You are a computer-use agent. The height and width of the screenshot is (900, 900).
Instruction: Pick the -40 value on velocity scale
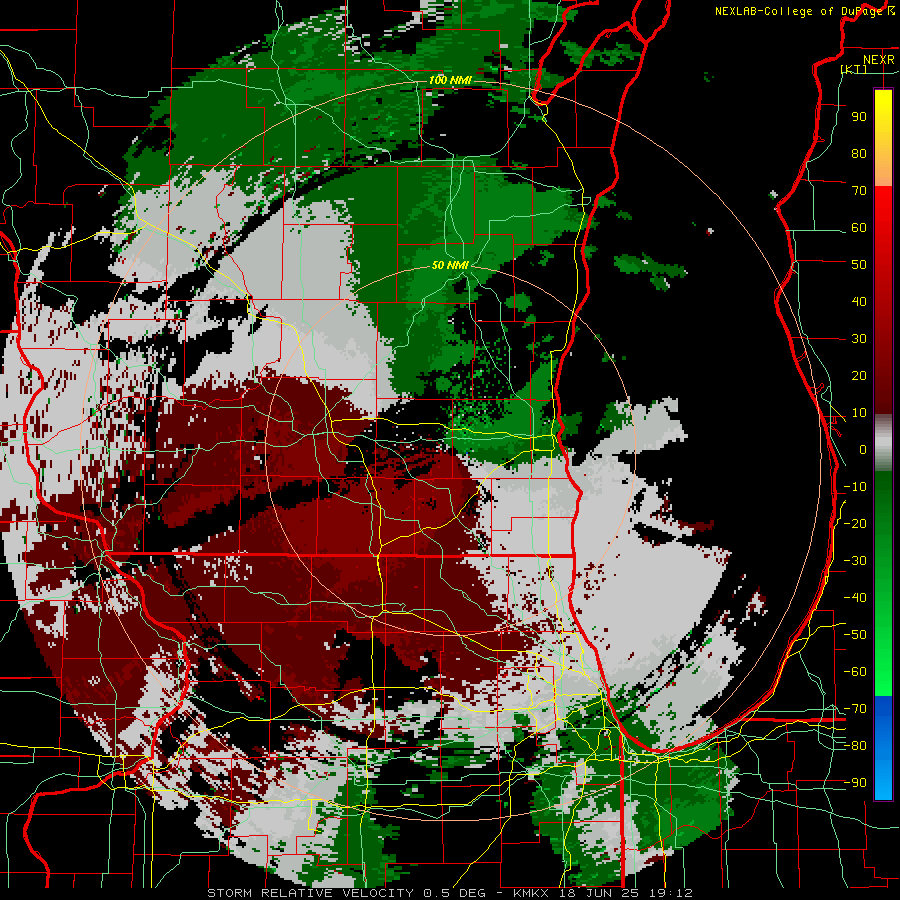pos(855,598)
